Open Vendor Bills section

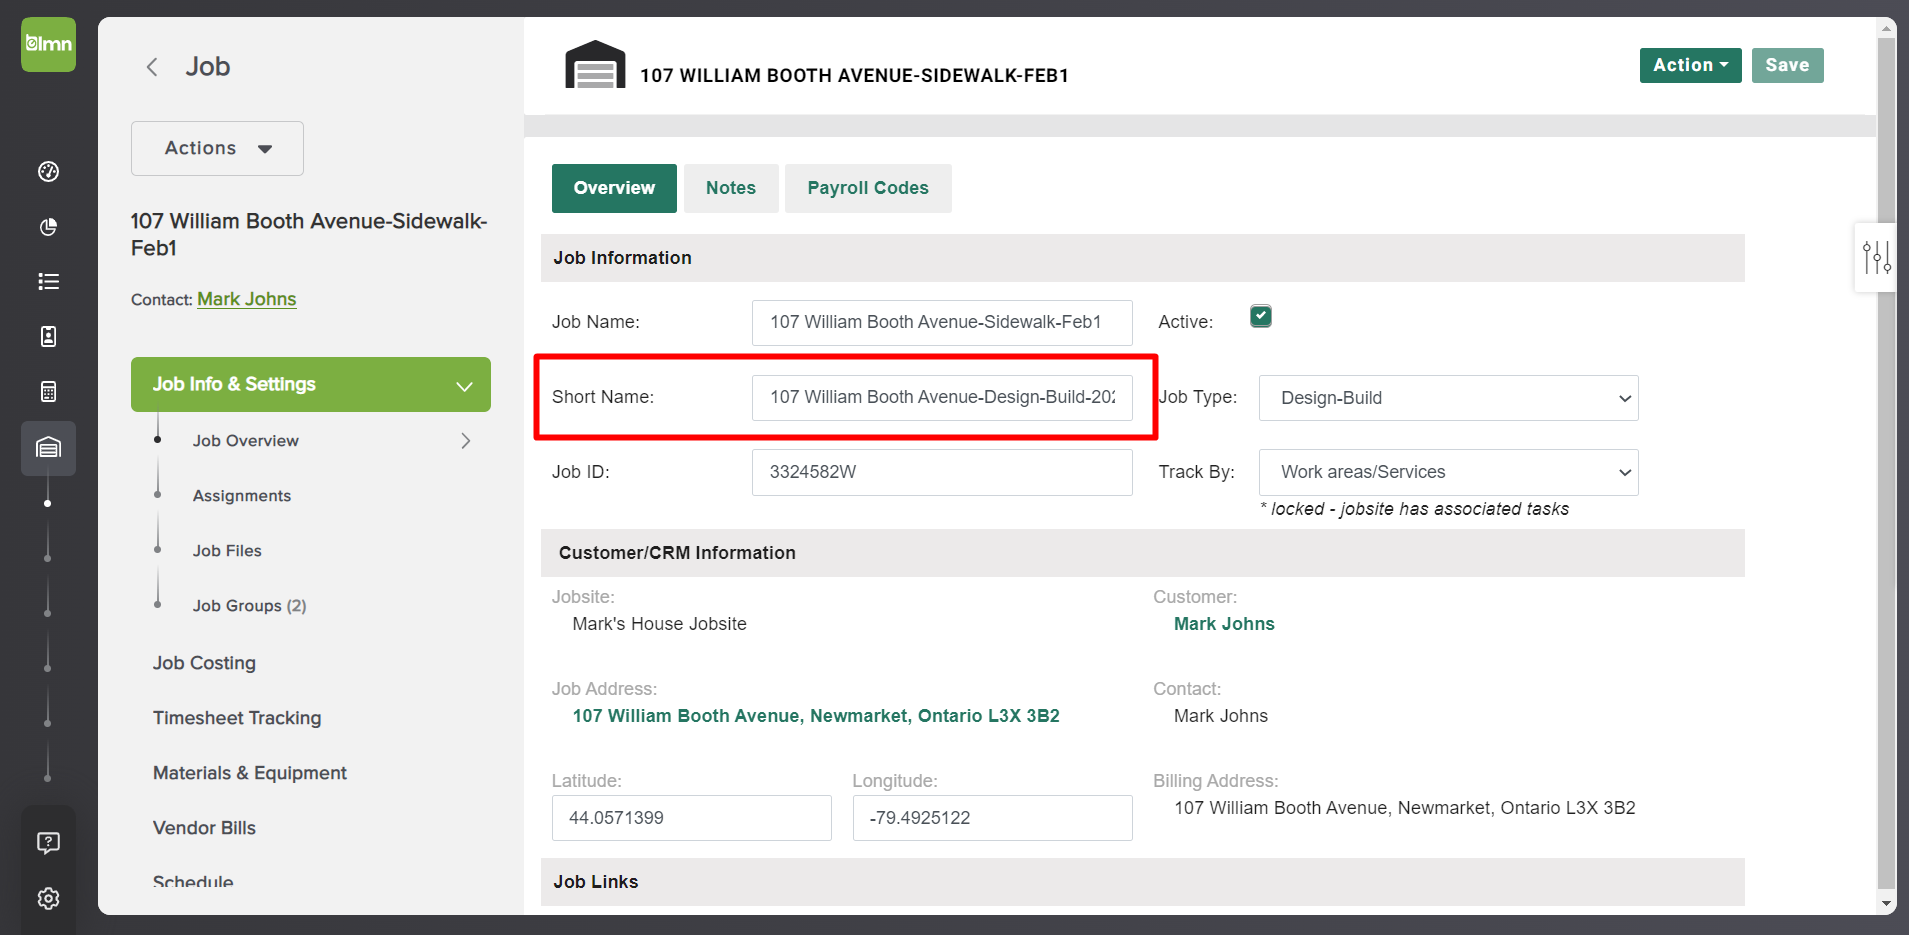(x=204, y=828)
